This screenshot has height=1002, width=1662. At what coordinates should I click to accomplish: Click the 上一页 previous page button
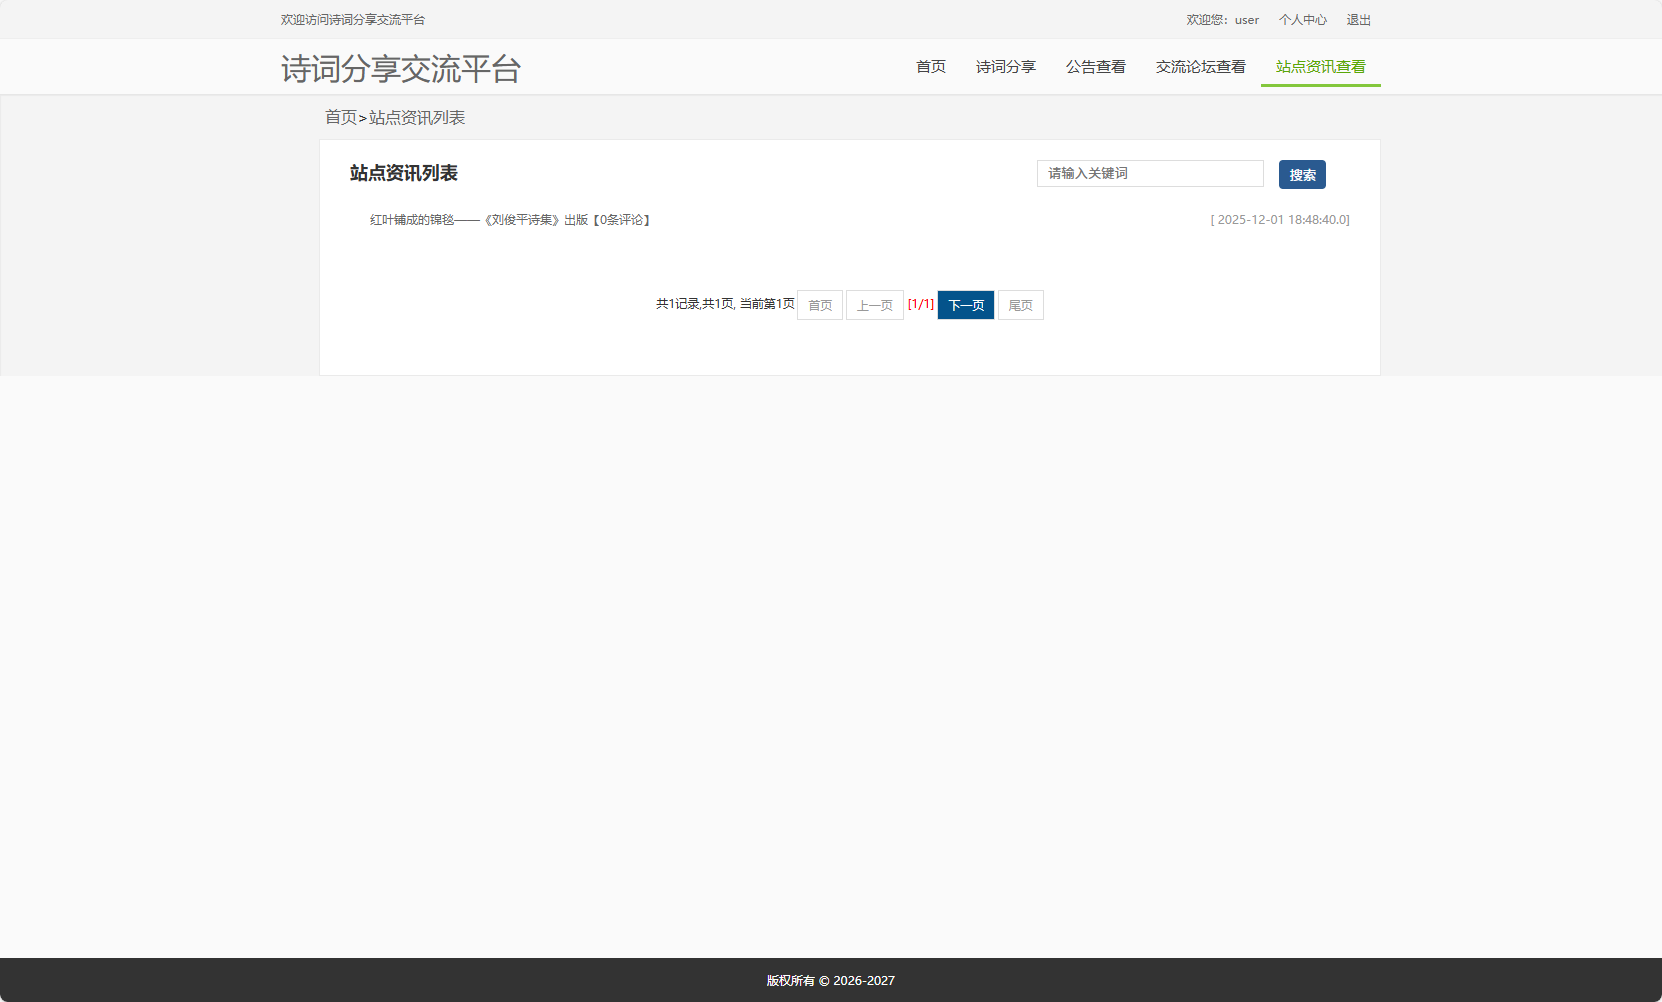point(874,305)
